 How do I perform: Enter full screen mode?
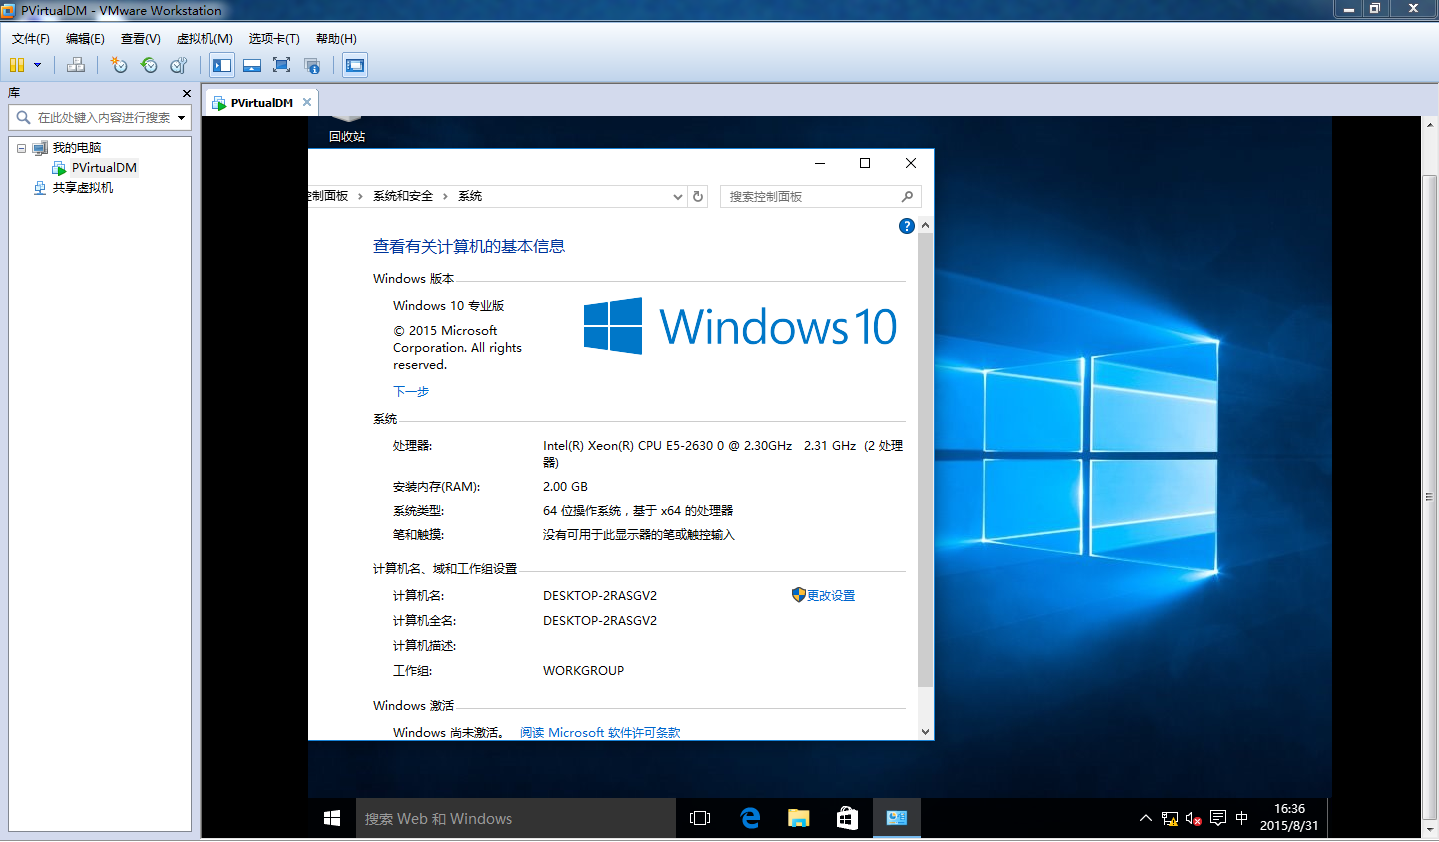point(282,65)
